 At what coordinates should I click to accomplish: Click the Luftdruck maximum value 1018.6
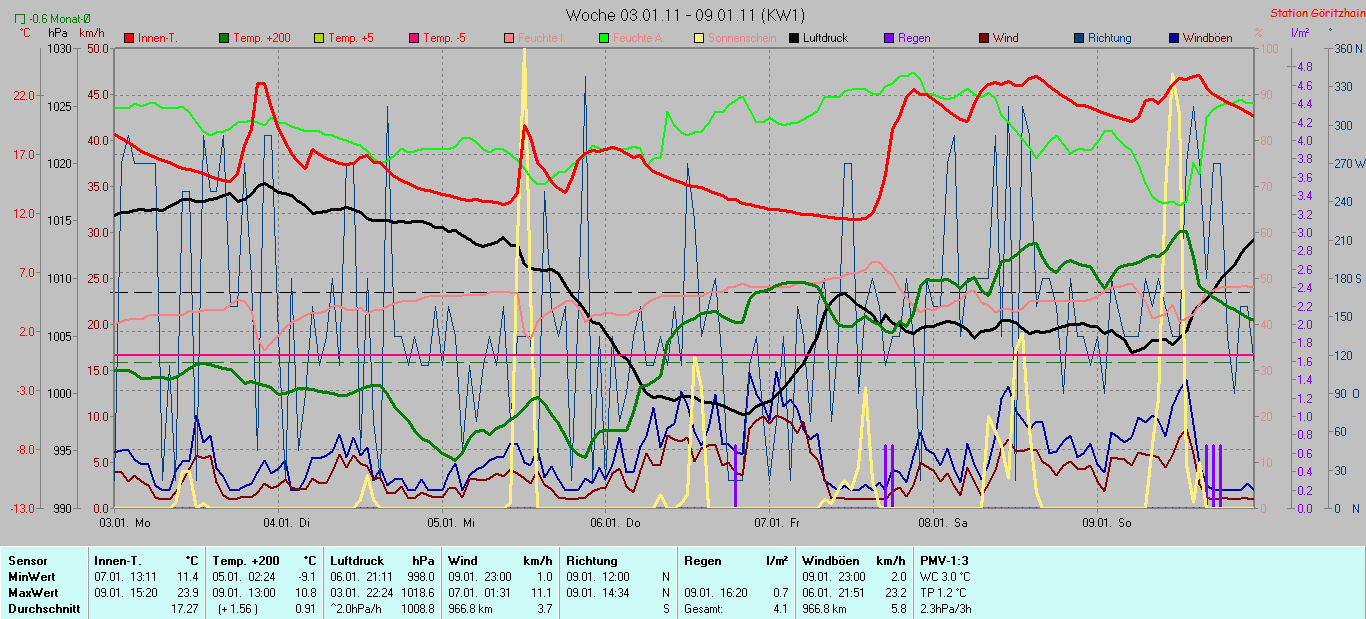[418, 593]
